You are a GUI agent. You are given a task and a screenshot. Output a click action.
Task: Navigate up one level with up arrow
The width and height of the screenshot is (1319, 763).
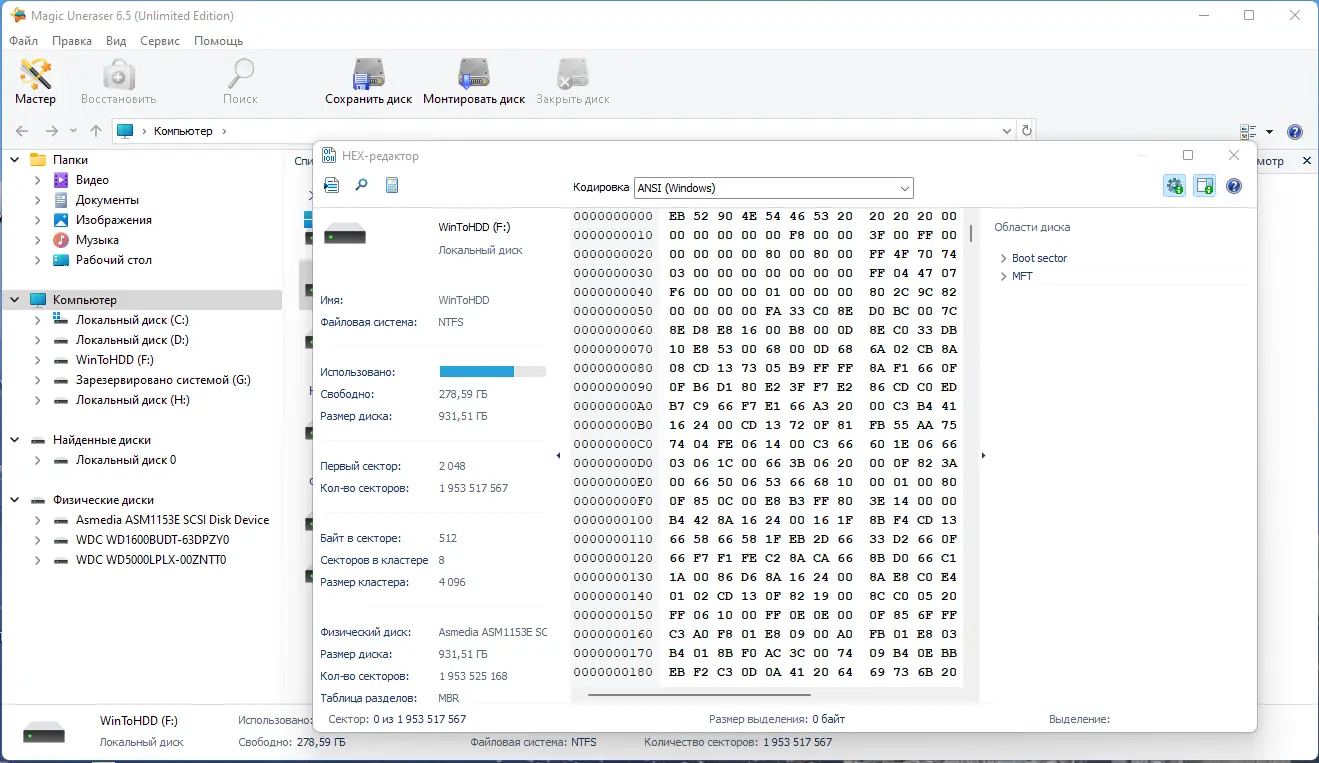point(96,131)
